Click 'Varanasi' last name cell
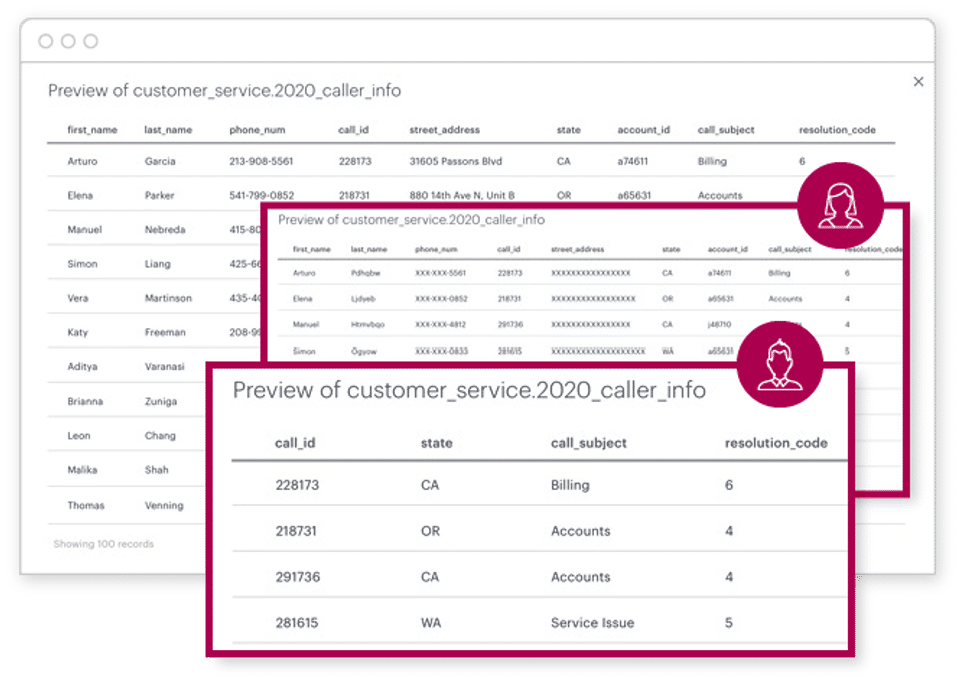960x680 pixels. pyautogui.click(x=164, y=367)
